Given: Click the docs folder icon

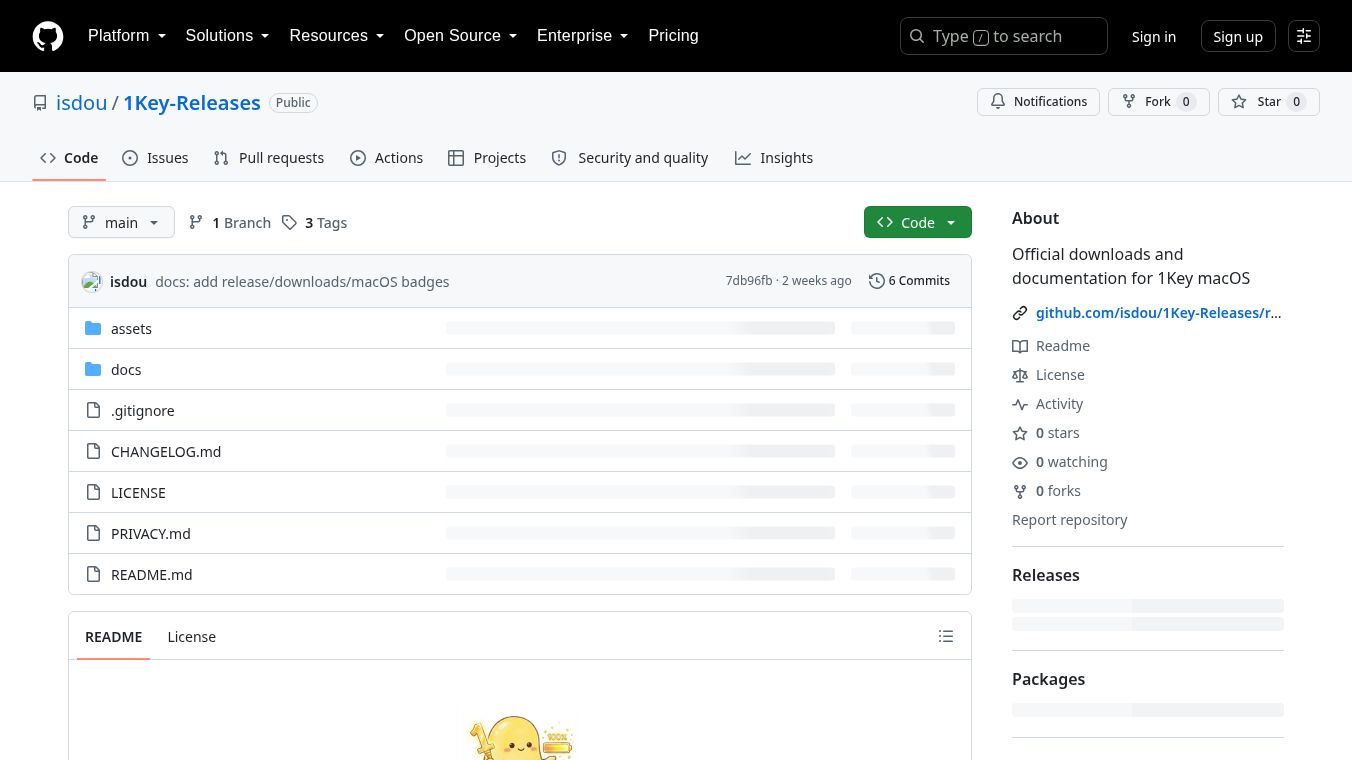Looking at the screenshot, I should pyautogui.click(x=93, y=369).
